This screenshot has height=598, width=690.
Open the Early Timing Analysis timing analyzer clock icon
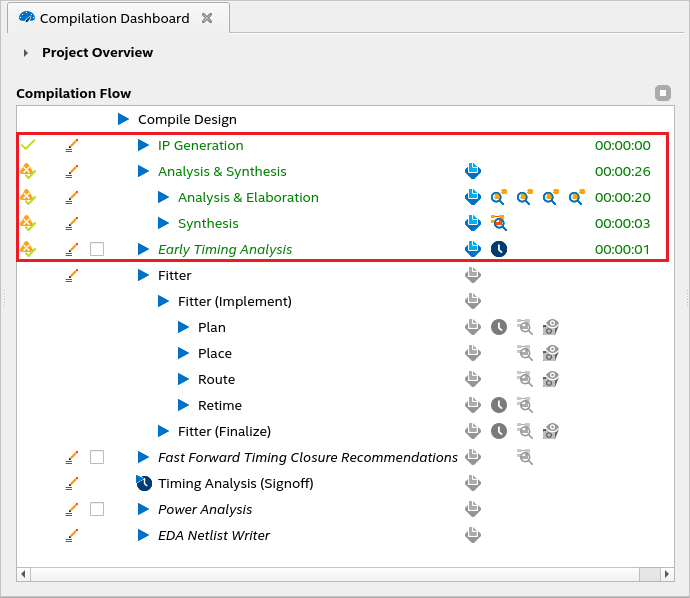499,249
